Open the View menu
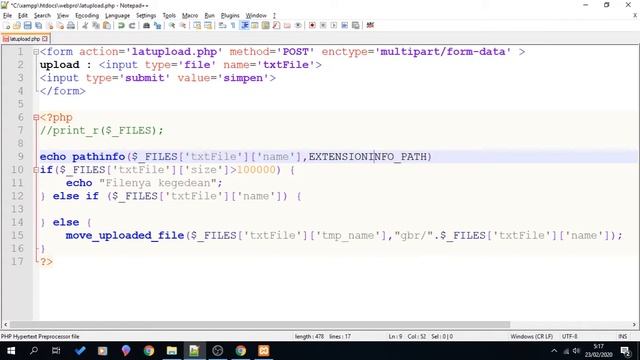 coord(62,16)
